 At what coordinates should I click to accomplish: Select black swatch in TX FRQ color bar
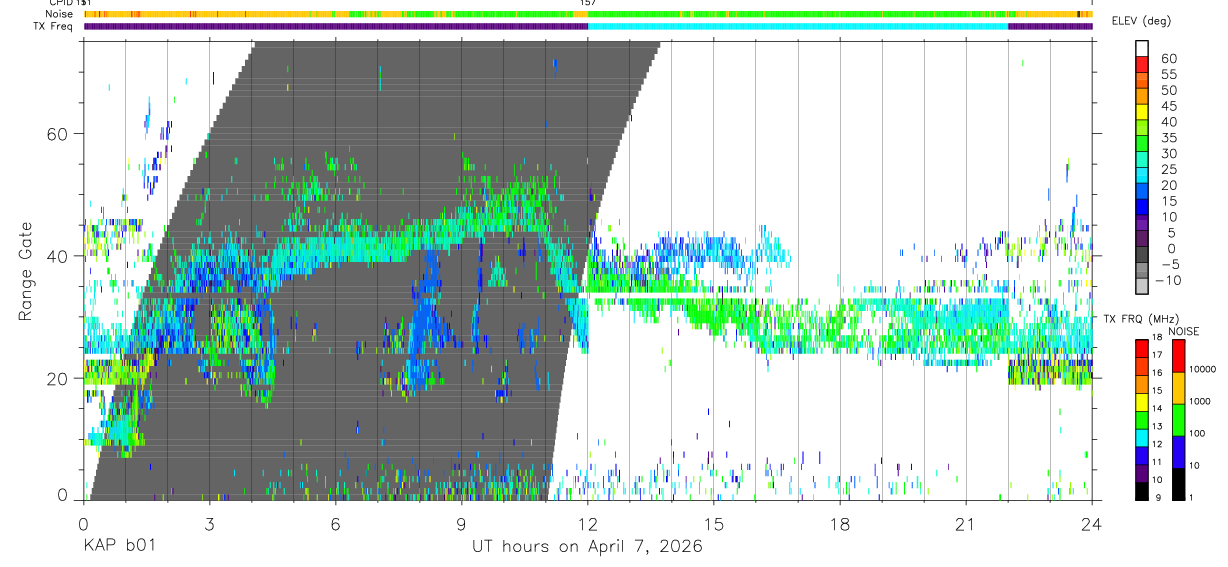coord(1141,492)
